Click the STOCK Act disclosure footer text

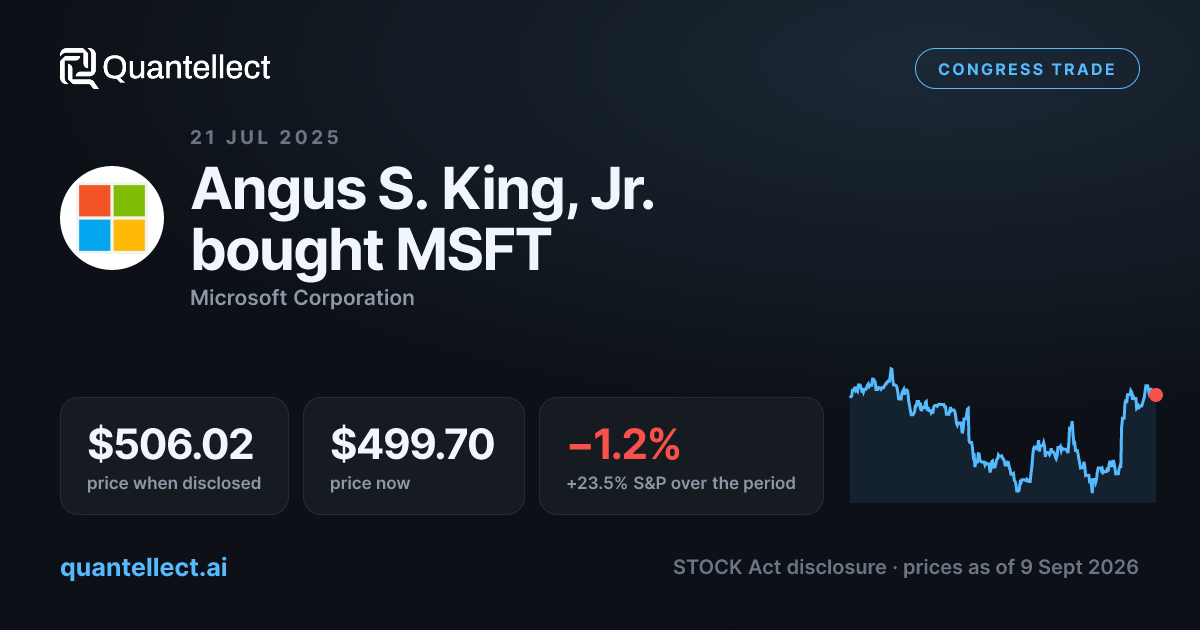pyautogui.click(x=779, y=567)
